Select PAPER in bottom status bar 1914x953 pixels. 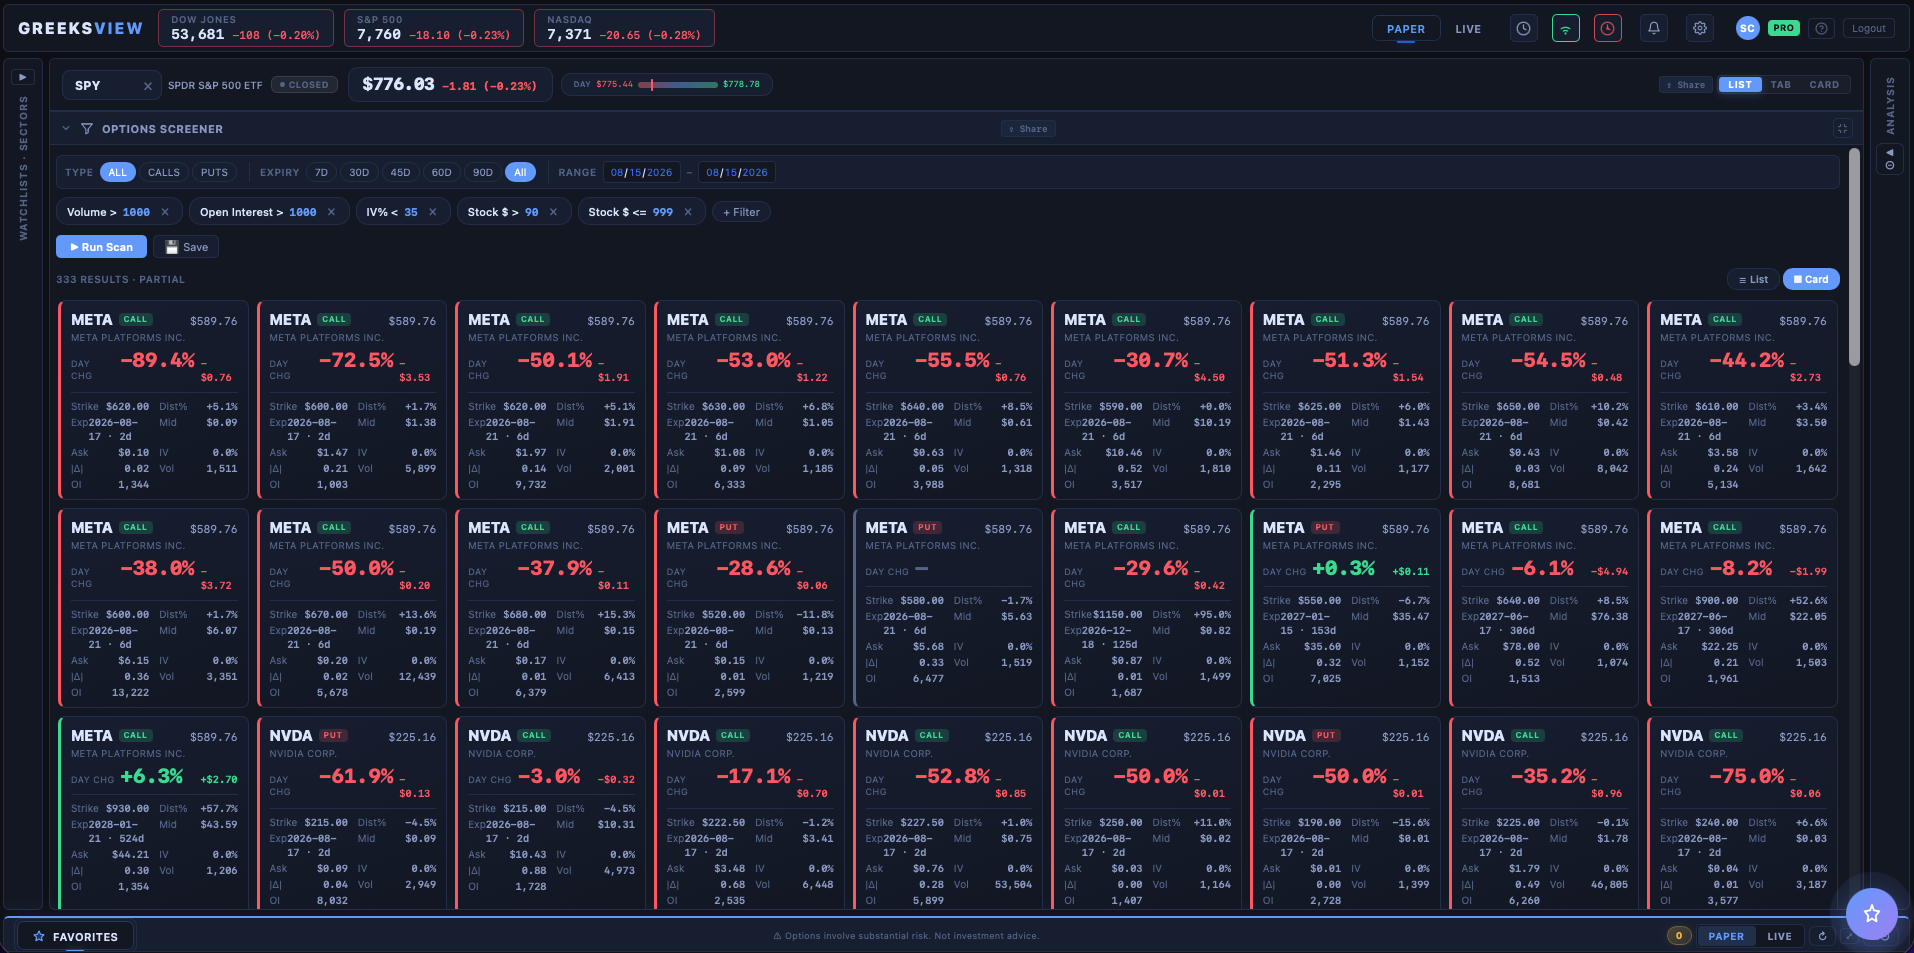1726,936
